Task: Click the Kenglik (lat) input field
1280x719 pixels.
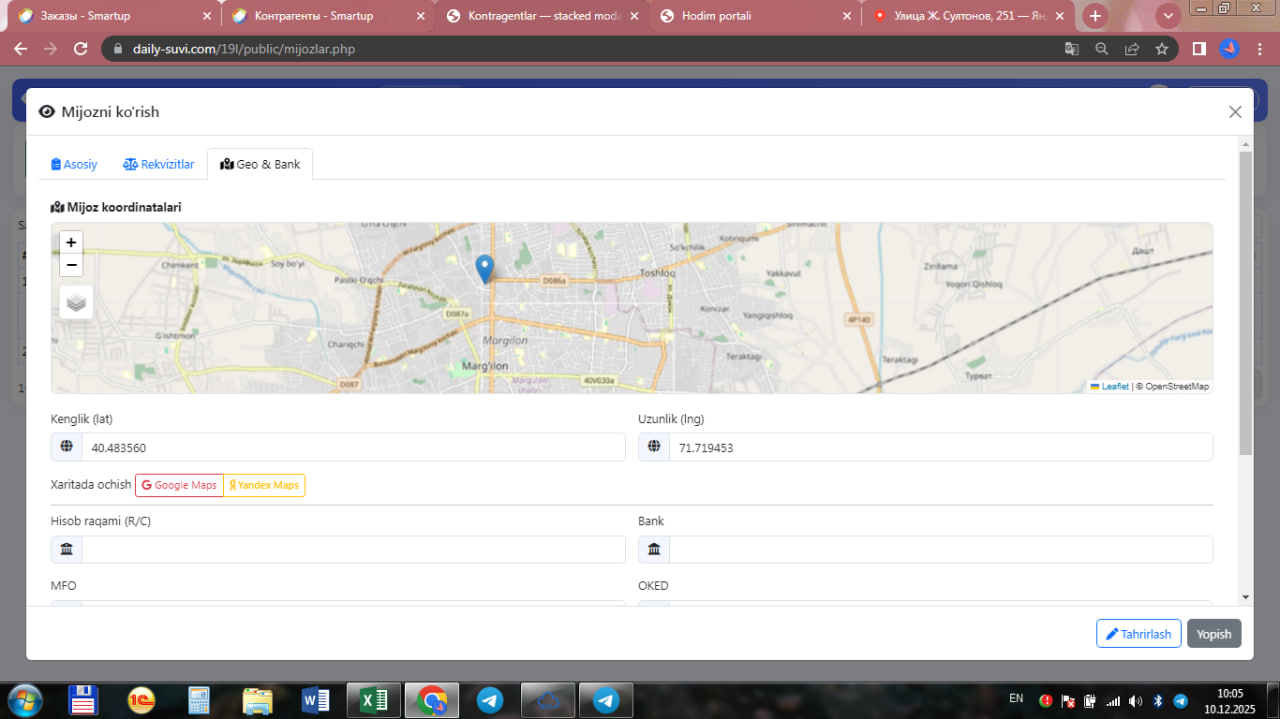Action: coord(352,448)
